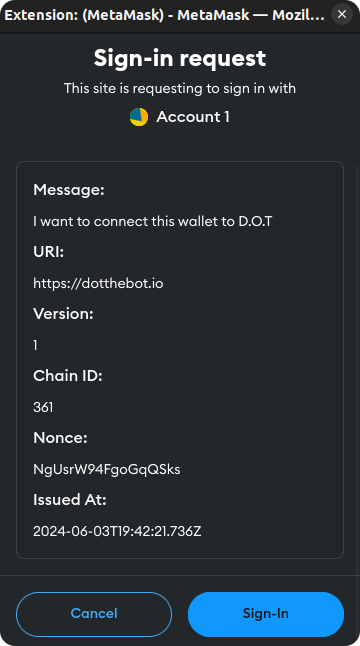
Task: Select the Account 1 name label
Action: (193, 117)
